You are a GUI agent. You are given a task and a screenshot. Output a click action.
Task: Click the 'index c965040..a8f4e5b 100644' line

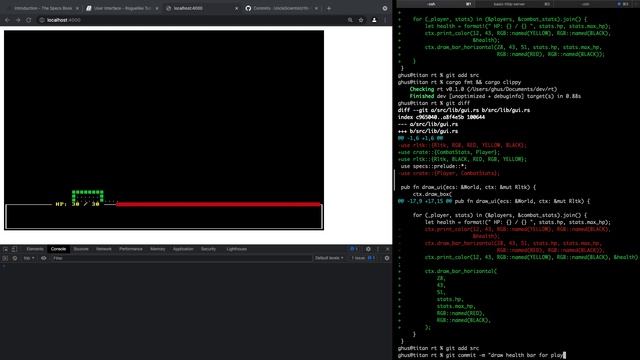click(441, 117)
